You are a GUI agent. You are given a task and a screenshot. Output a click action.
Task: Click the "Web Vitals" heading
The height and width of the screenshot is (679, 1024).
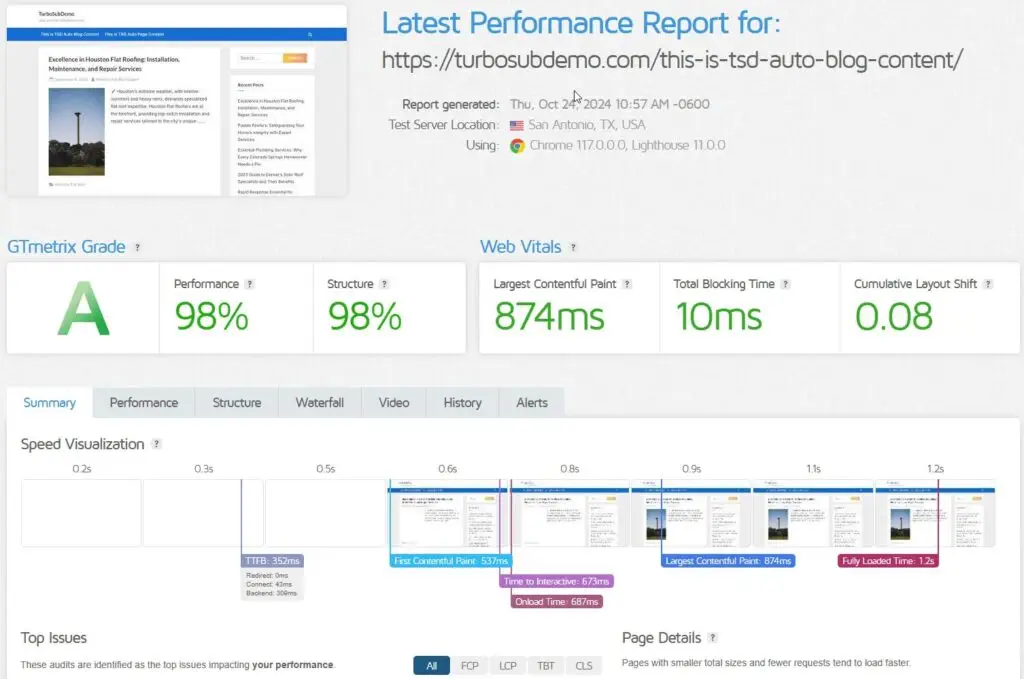click(x=520, y=247)
